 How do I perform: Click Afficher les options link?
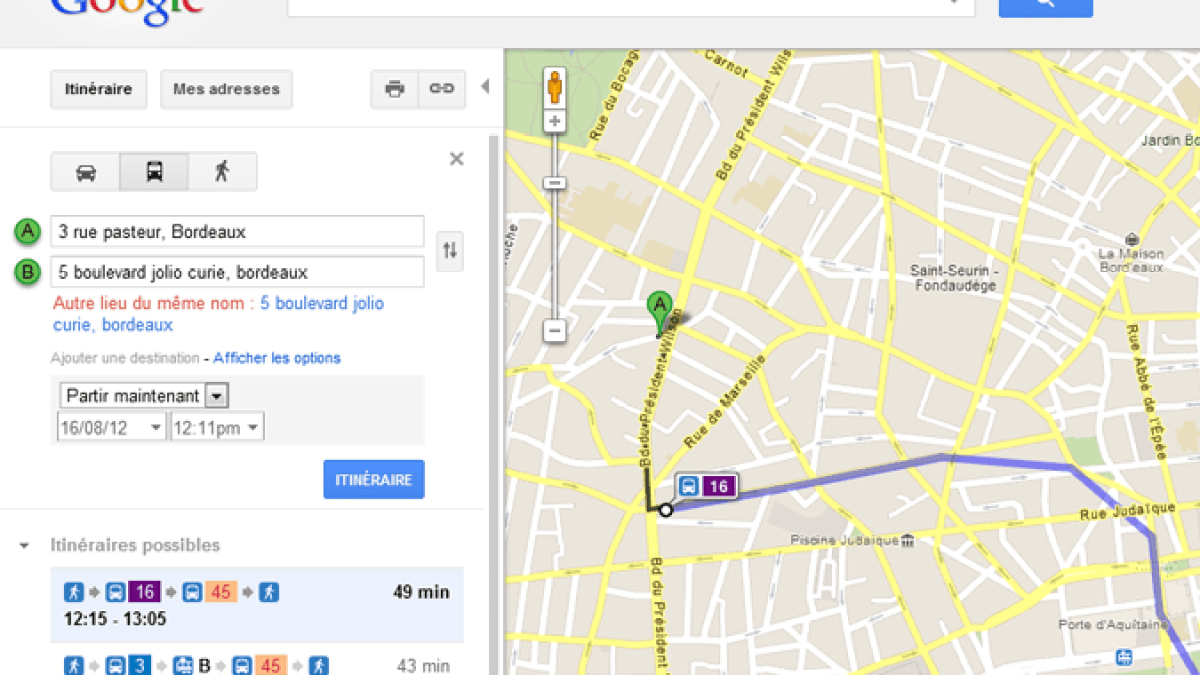pyautogui.click(x=277, y=358)
